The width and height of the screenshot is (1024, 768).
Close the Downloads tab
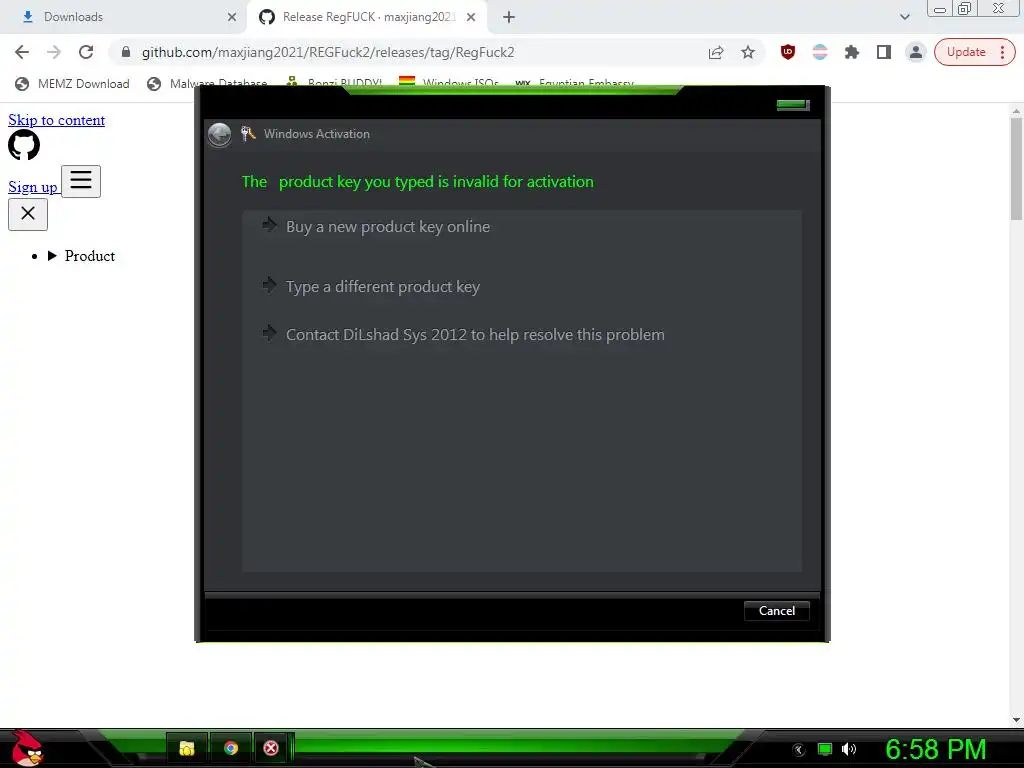pyautogui.click(x=232, y=17)
